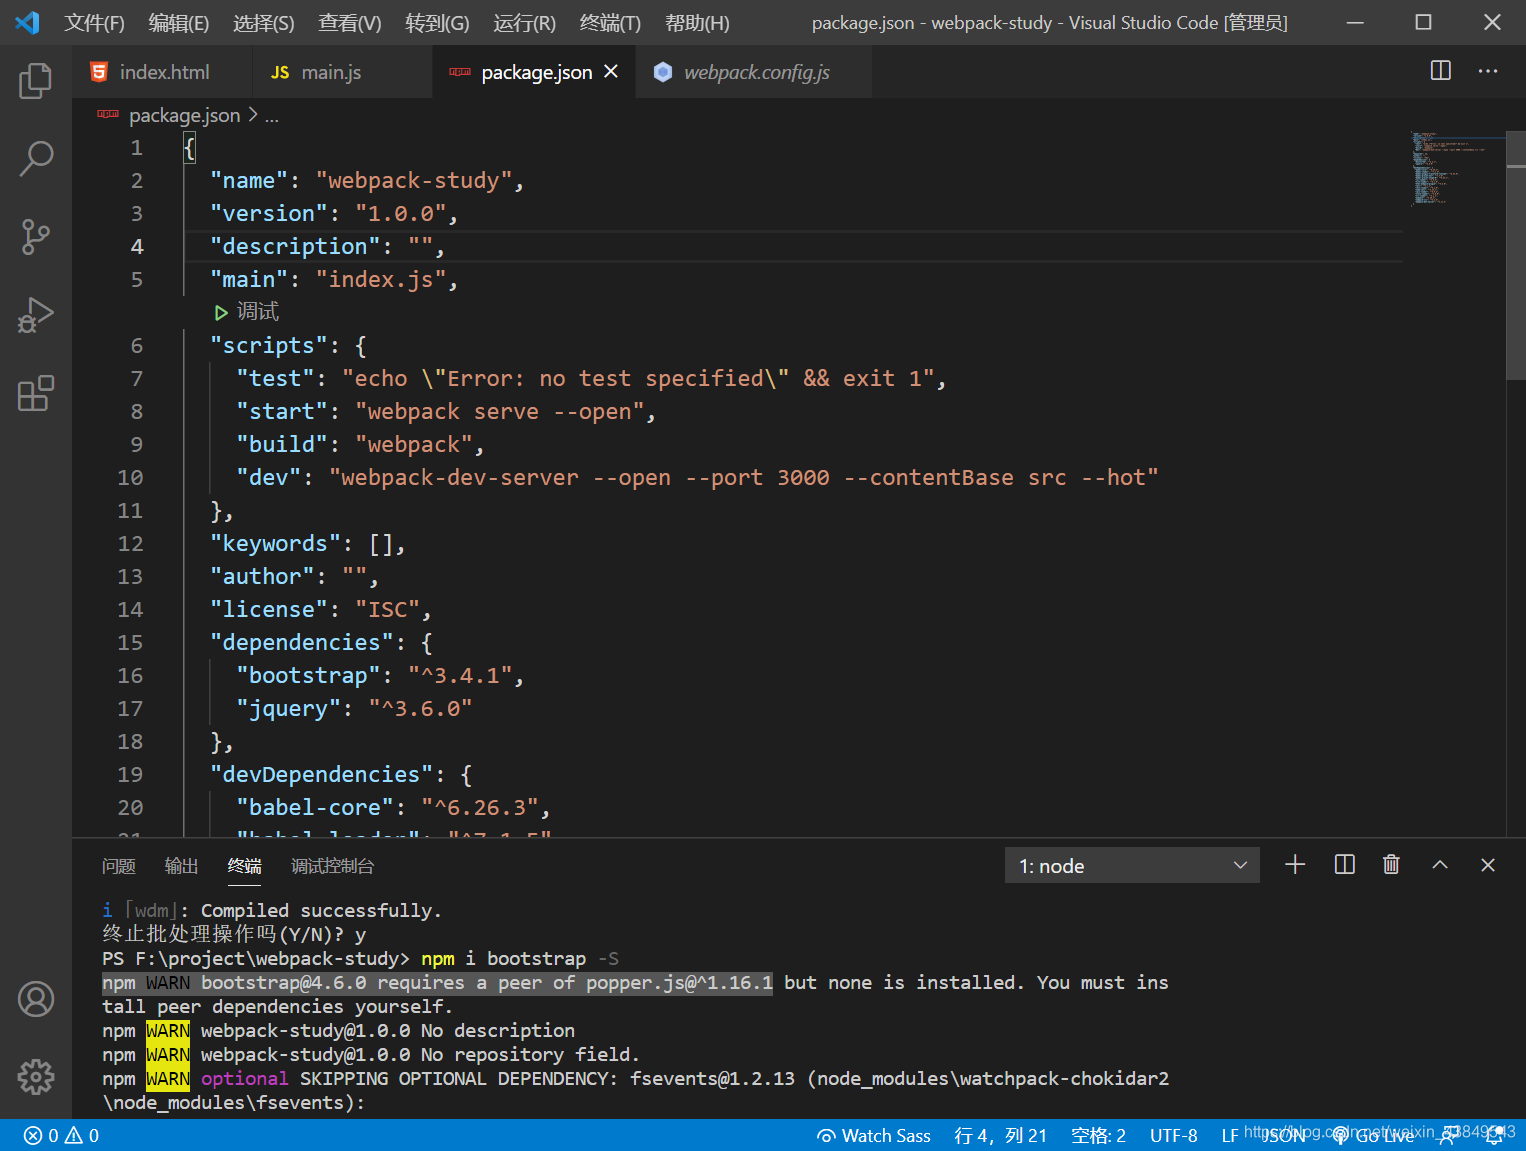
Task: Open the editor More Actions menu
Action: (x=1488, y=71)
